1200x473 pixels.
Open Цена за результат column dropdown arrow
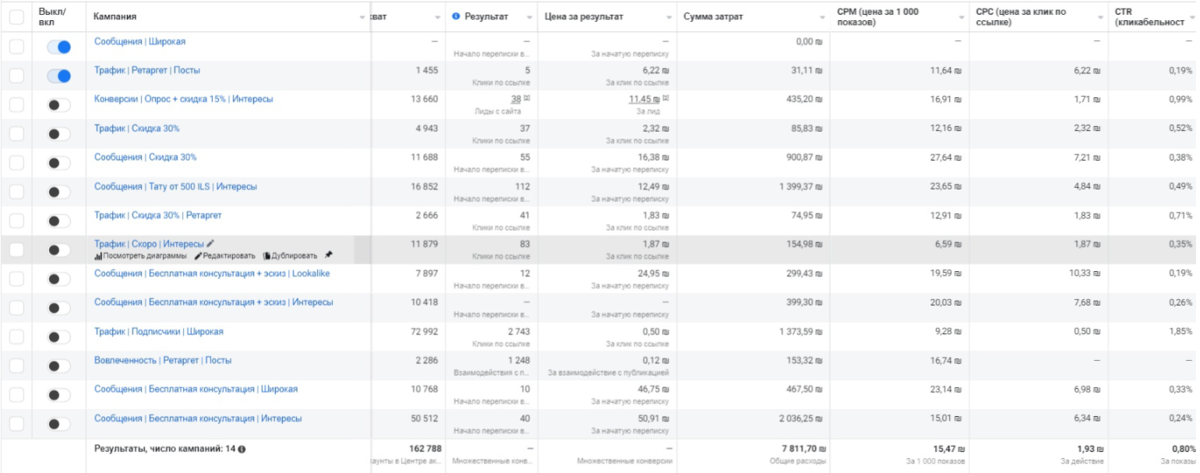point(668,18)
